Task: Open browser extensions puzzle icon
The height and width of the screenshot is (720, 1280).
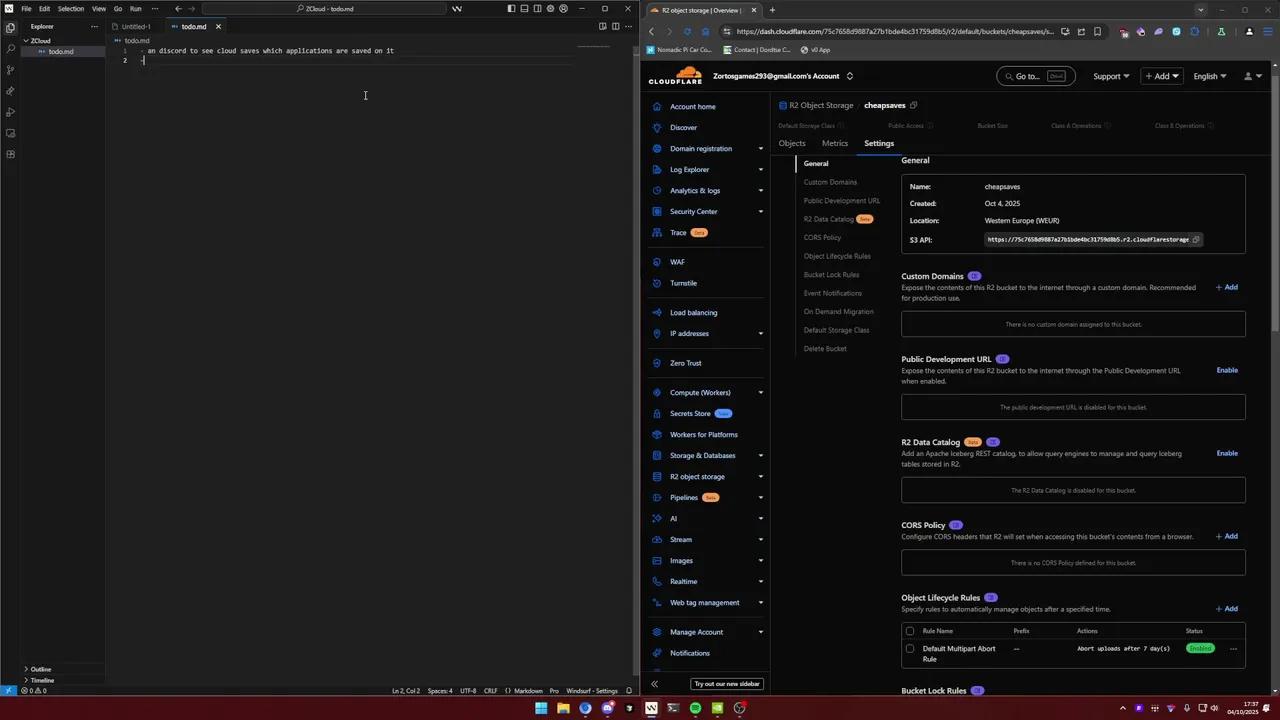Action: 1194,31
